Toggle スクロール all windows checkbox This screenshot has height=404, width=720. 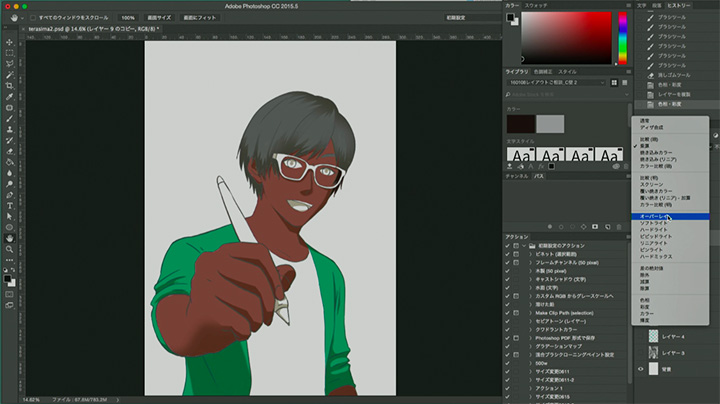(33, 18)
